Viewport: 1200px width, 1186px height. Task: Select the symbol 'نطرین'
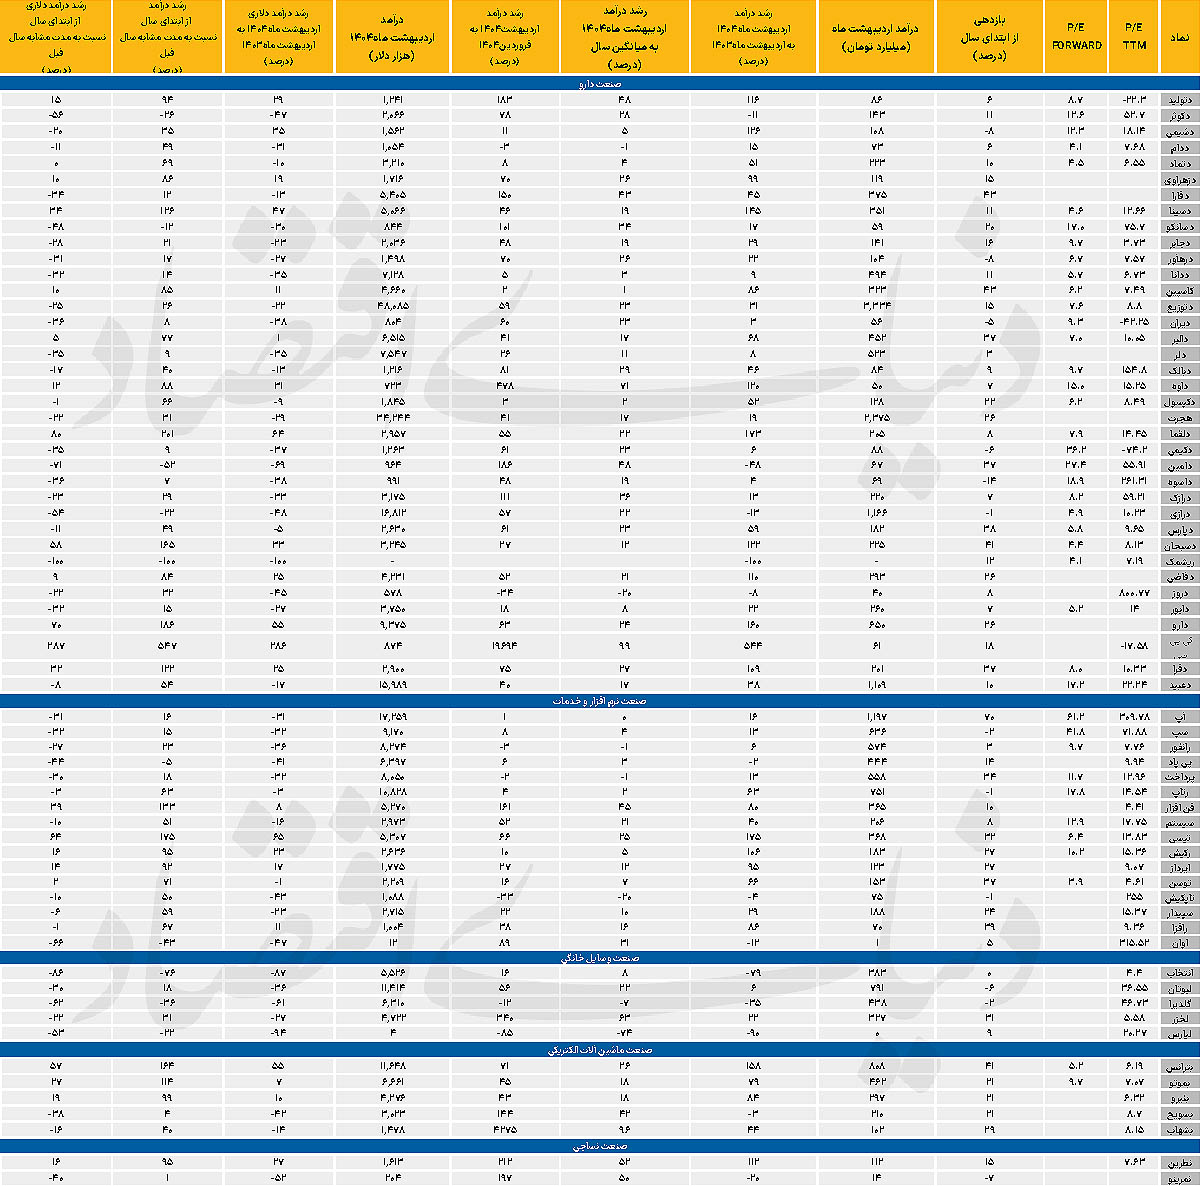(x=1179, y=1162)
